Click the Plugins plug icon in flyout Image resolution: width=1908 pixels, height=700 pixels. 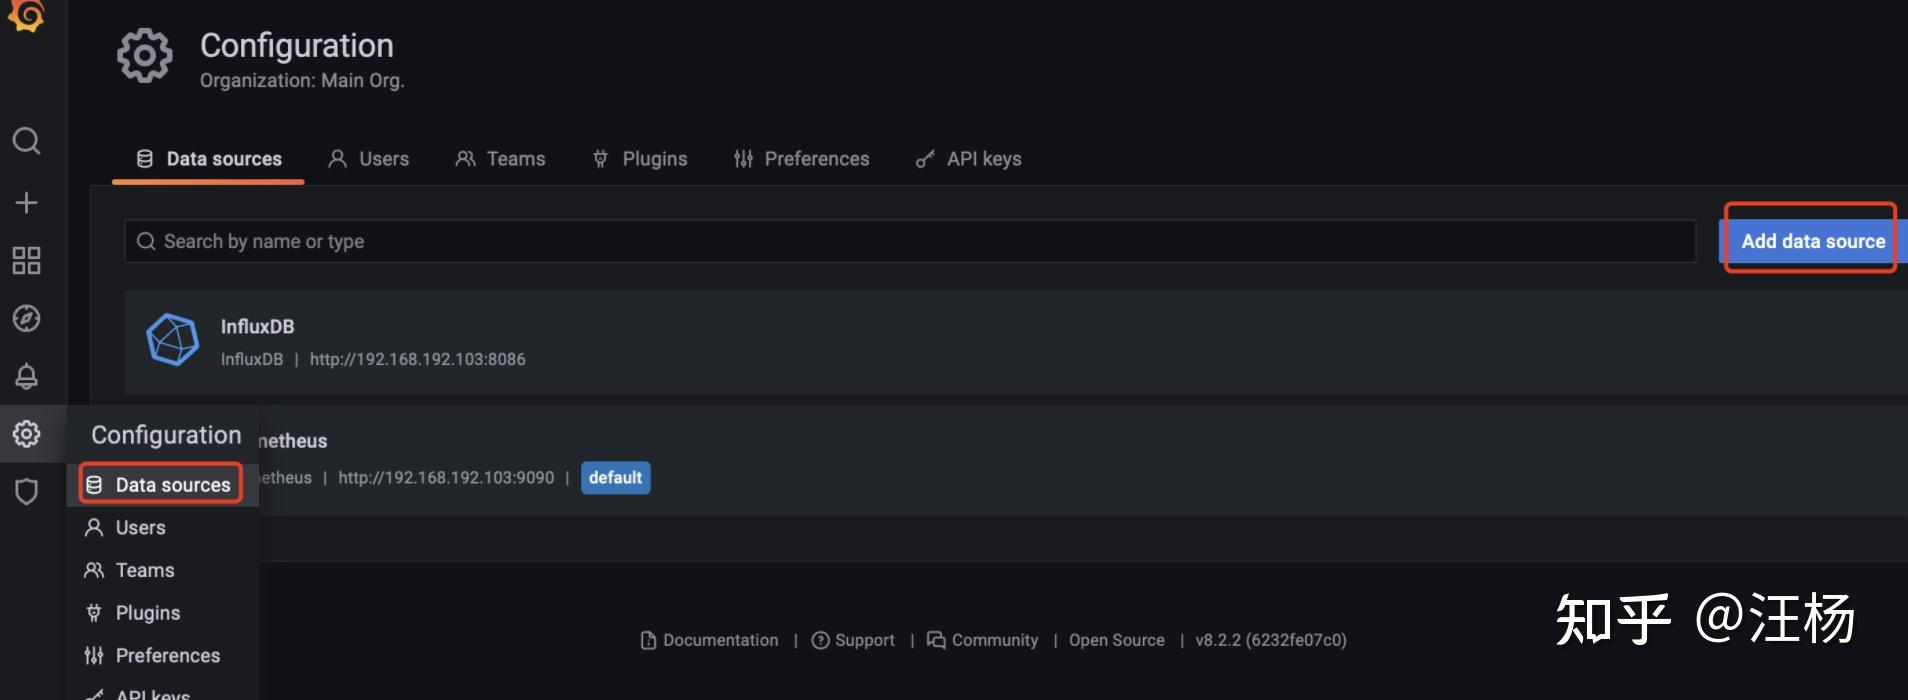94,613
